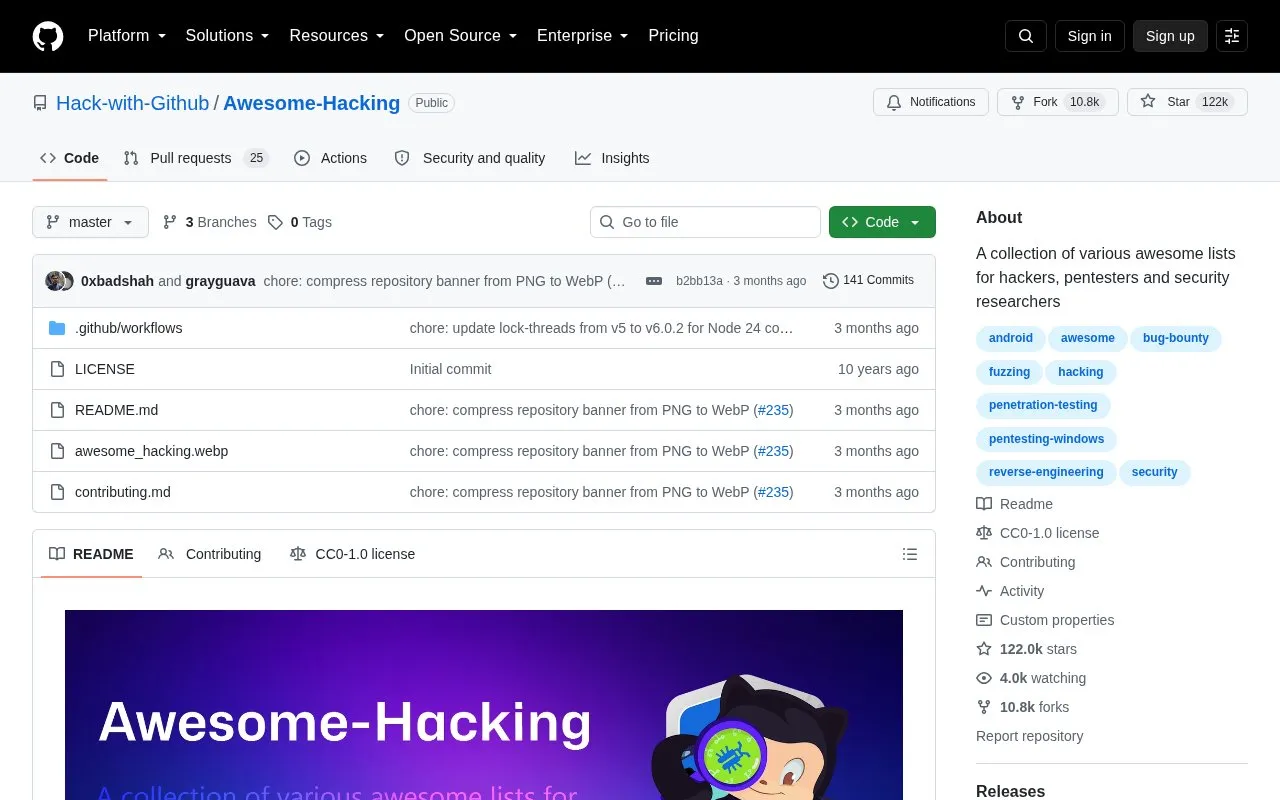View the 0 Tags page

[x=300, y=222]
